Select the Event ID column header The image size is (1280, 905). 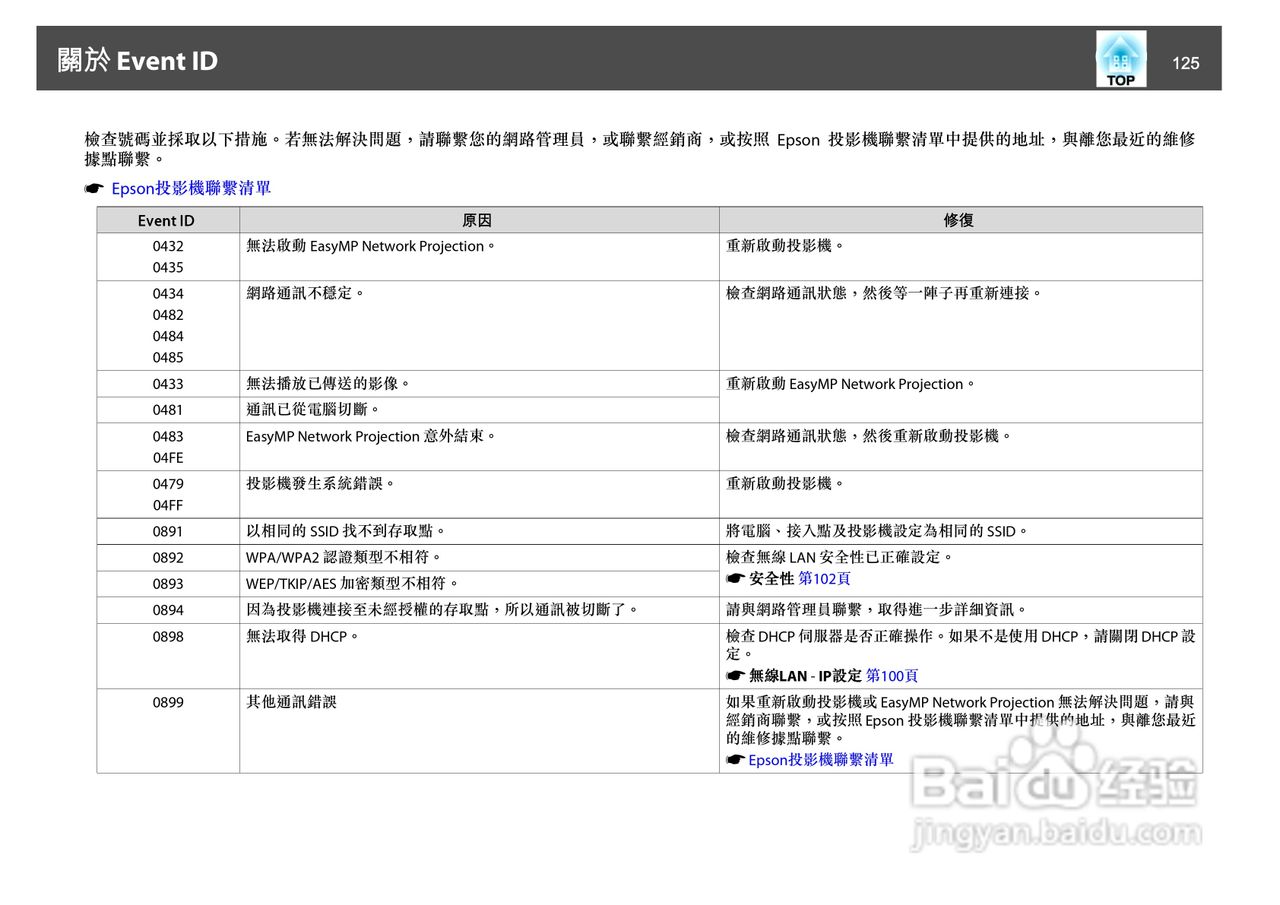166,220
